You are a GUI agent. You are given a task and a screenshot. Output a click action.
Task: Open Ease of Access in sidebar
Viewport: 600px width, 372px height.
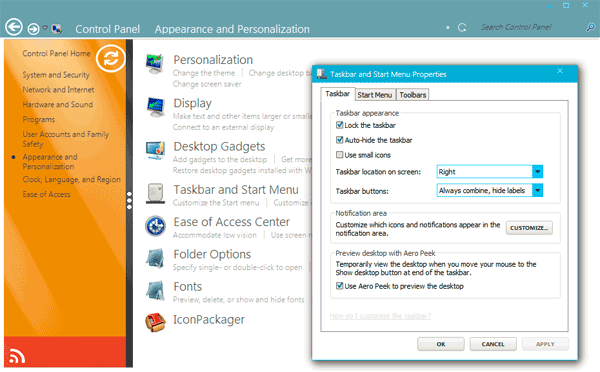[x=46, y=194]
